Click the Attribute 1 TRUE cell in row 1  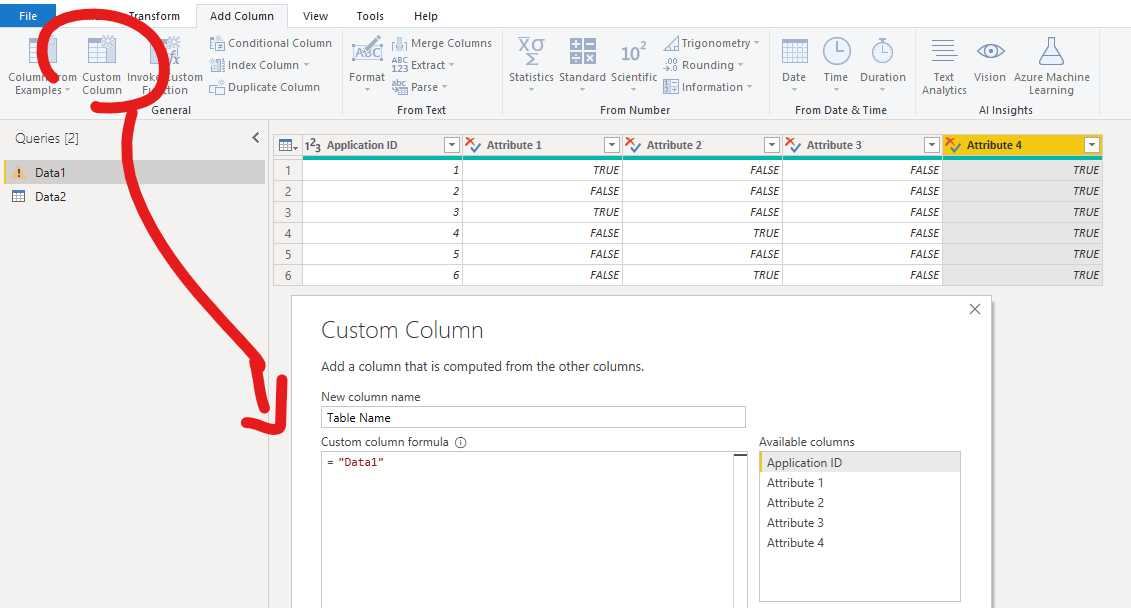point(542,170)
